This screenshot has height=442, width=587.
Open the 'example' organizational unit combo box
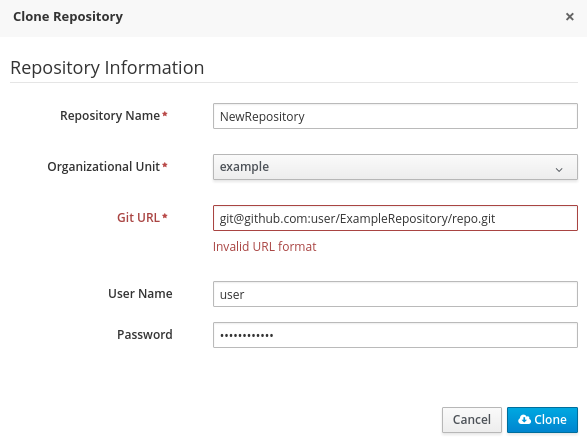click(x=395, y=167)
